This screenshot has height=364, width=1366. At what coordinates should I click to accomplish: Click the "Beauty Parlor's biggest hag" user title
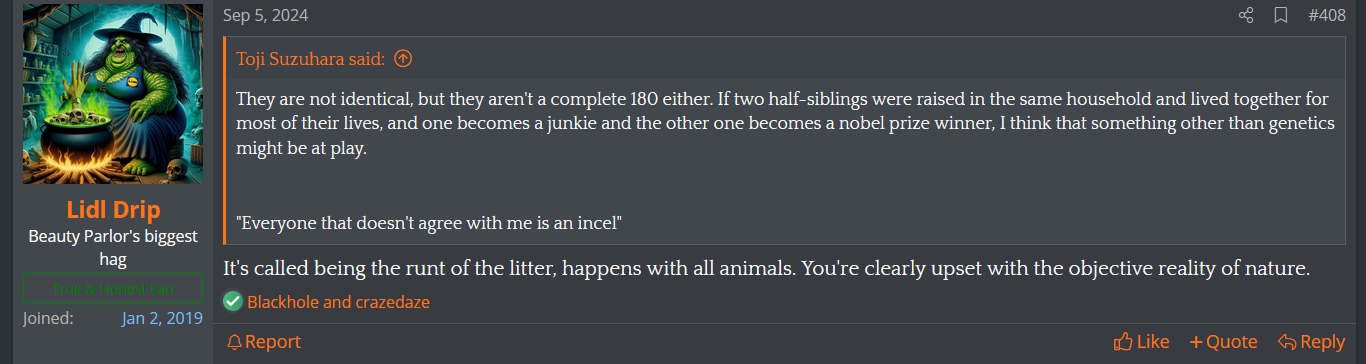coord(113,248)
